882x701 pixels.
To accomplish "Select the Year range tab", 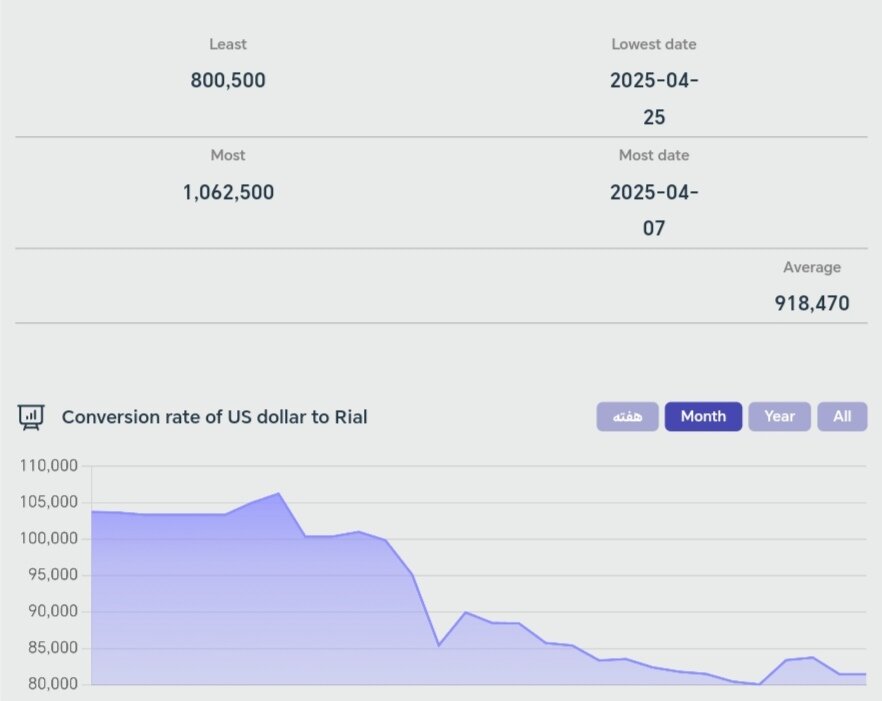I will tap(779, 416).
